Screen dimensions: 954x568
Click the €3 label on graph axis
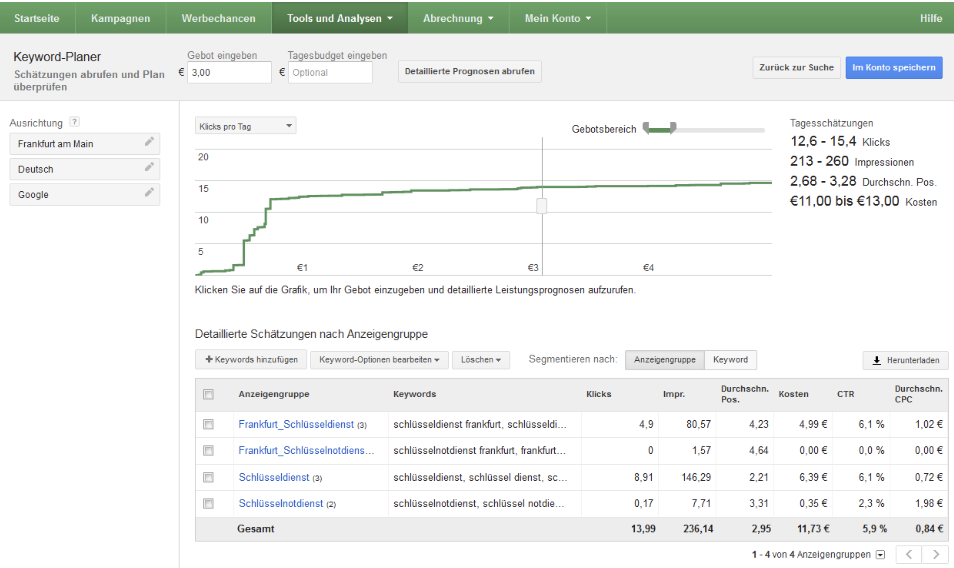pyautogui.click(x=533, y=268)
